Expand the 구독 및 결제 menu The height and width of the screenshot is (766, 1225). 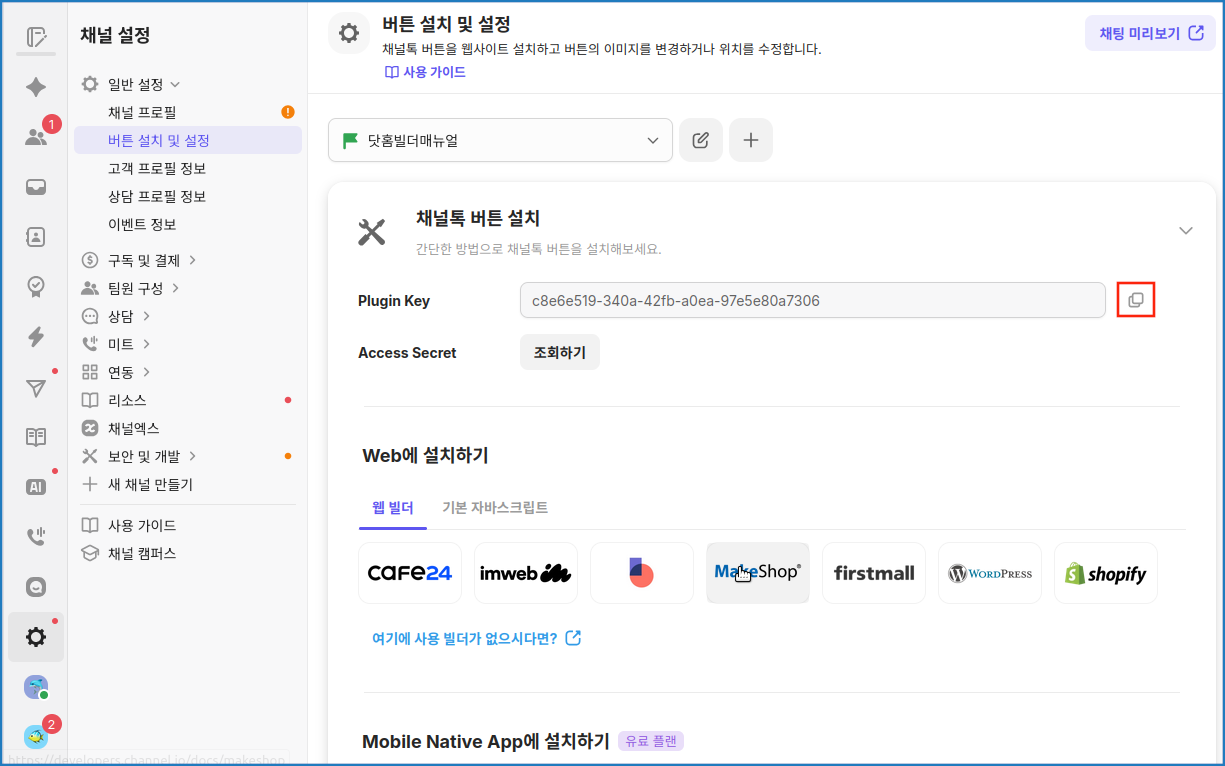coord(144,260)
